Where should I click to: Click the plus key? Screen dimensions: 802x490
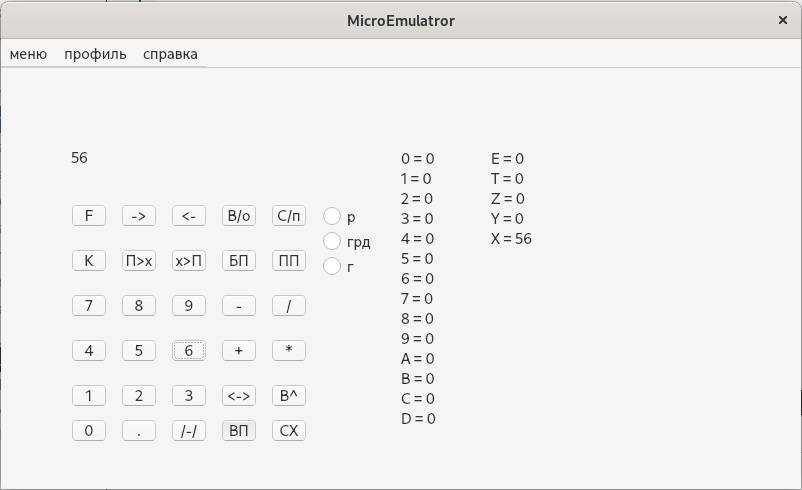tap(239, 351)
